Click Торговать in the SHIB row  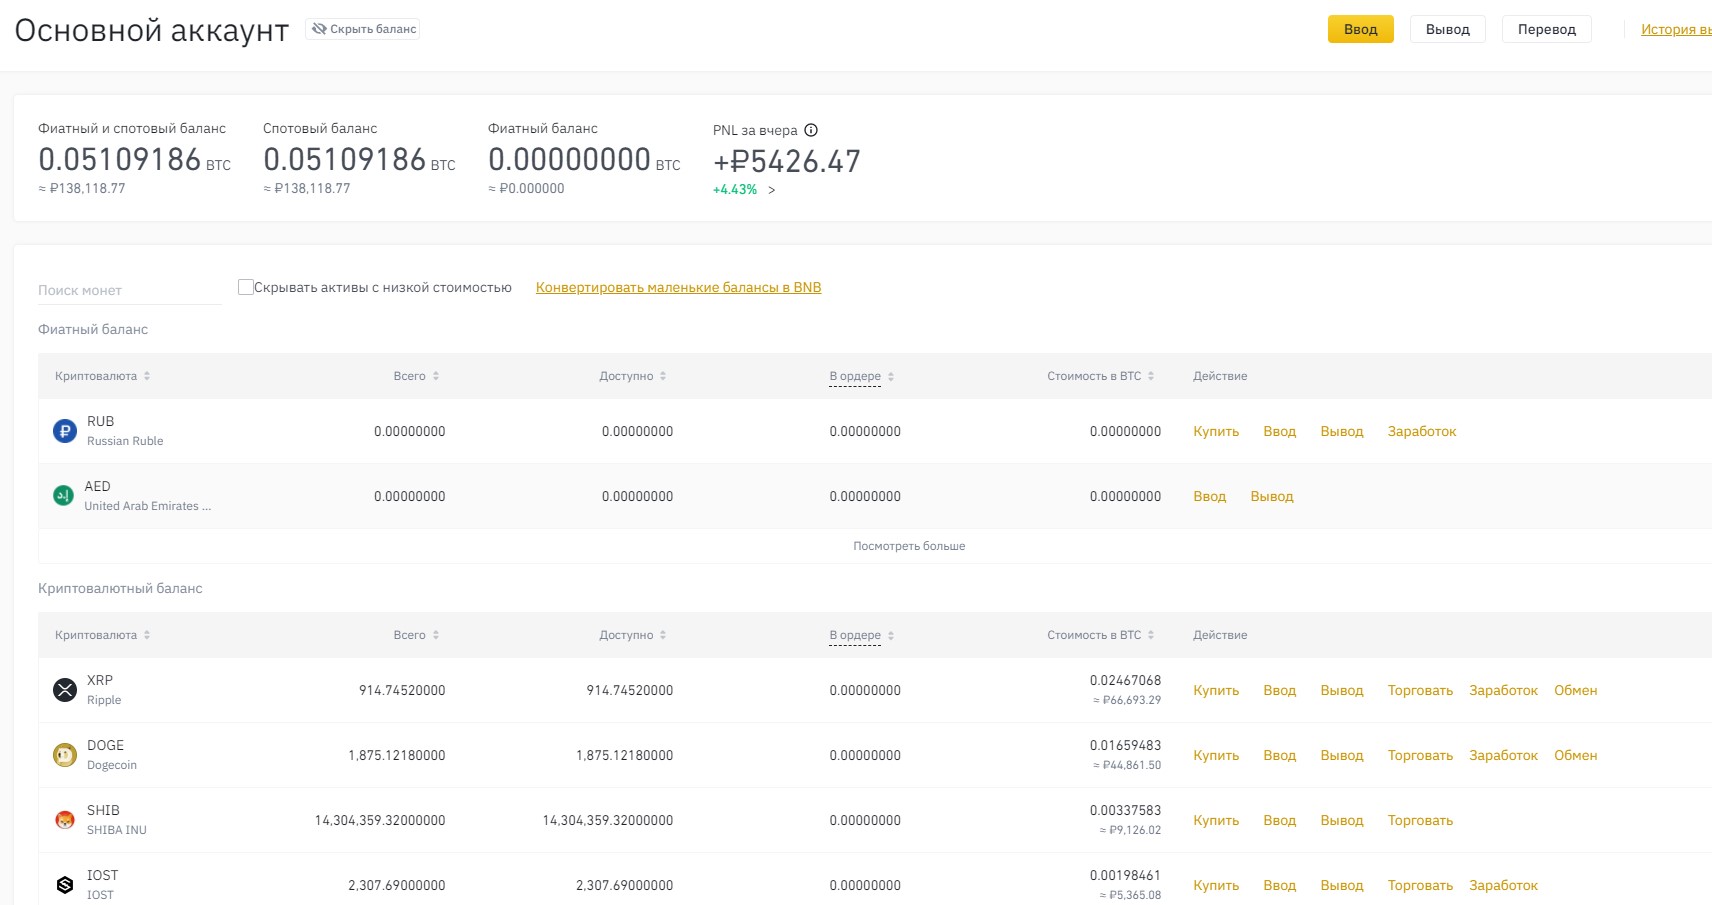tap(1420, 820)
